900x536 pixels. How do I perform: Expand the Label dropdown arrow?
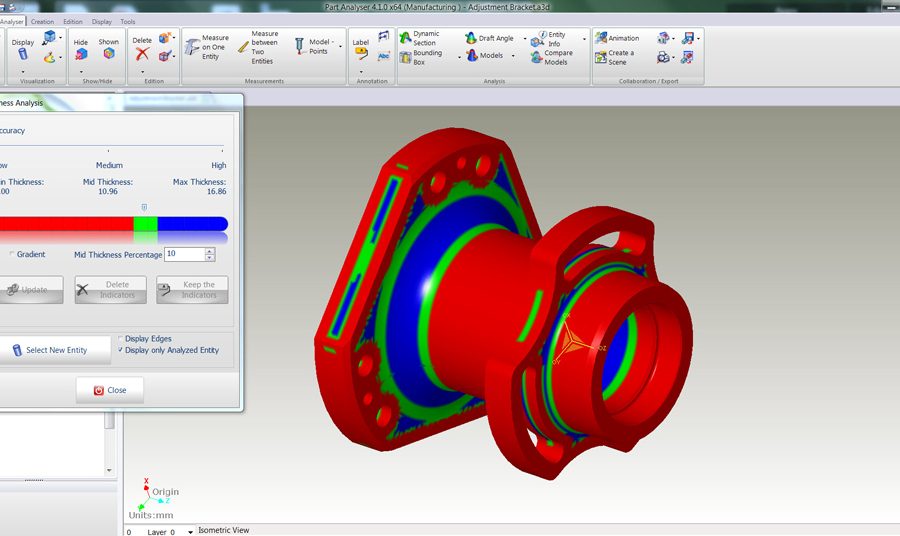361,72
